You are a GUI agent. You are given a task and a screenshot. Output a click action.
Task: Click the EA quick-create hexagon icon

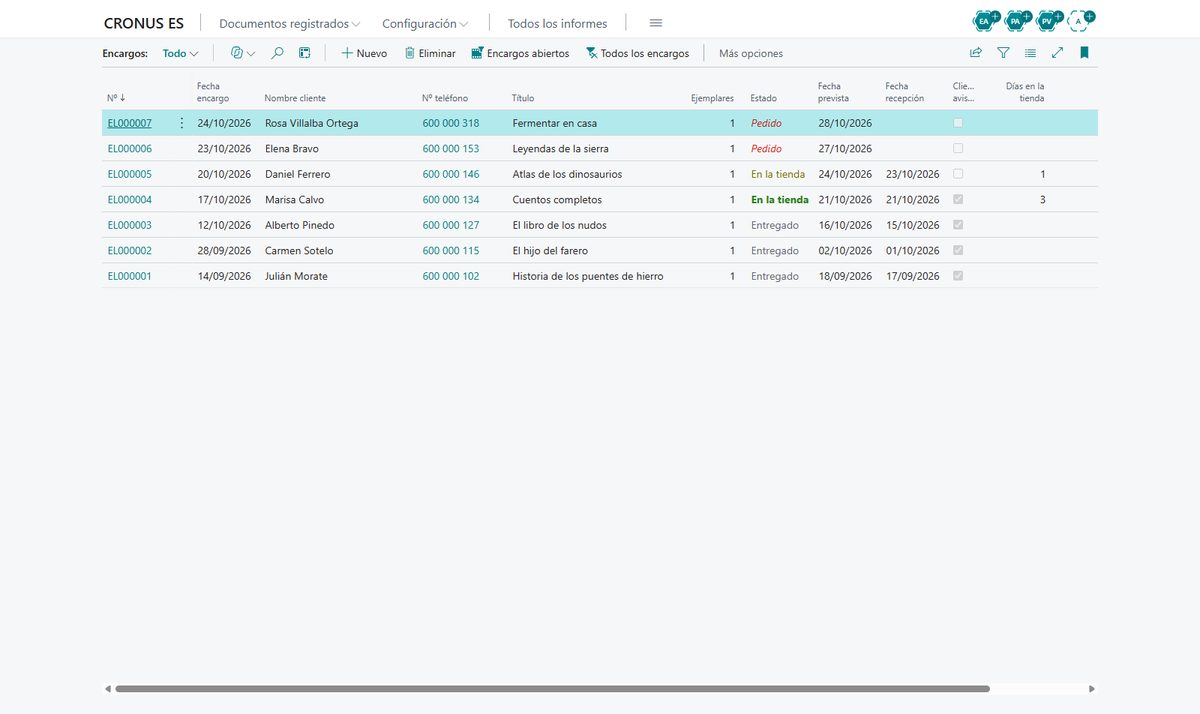click(986, 21)
